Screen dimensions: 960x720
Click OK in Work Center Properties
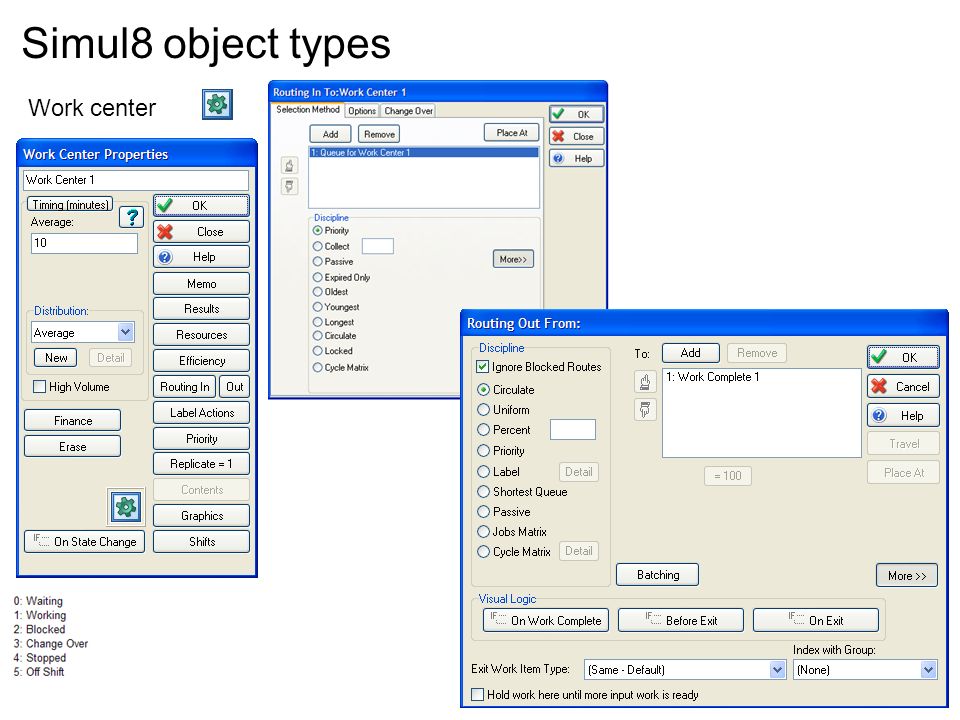201,206
